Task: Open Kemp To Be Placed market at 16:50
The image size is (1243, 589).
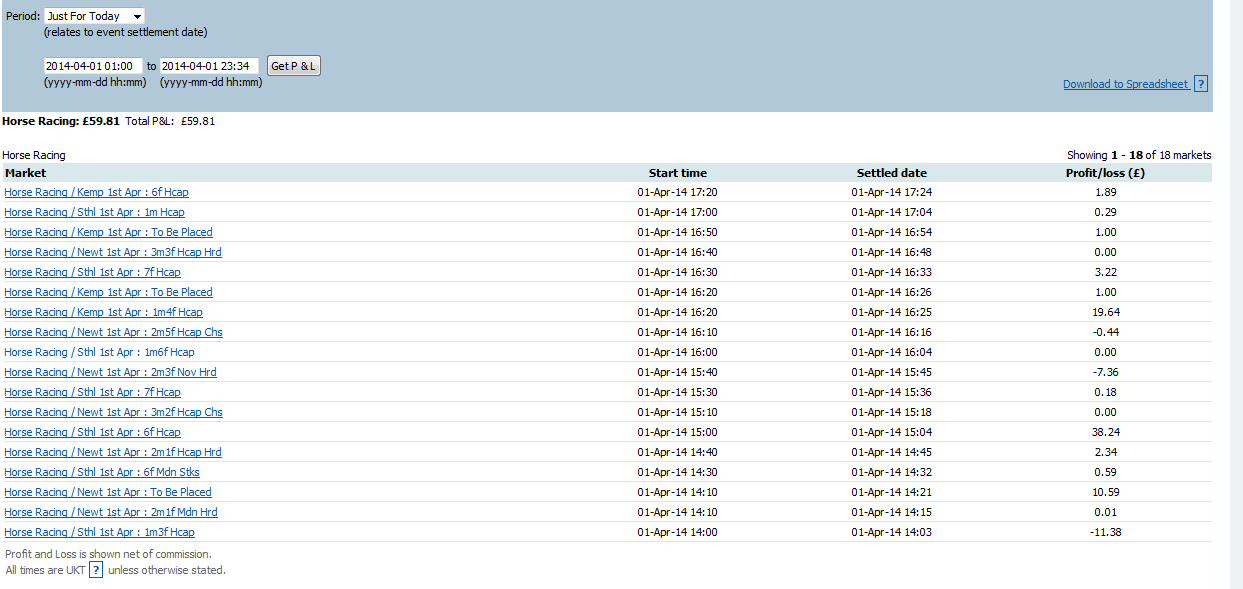Action: [x=108, y=232]
